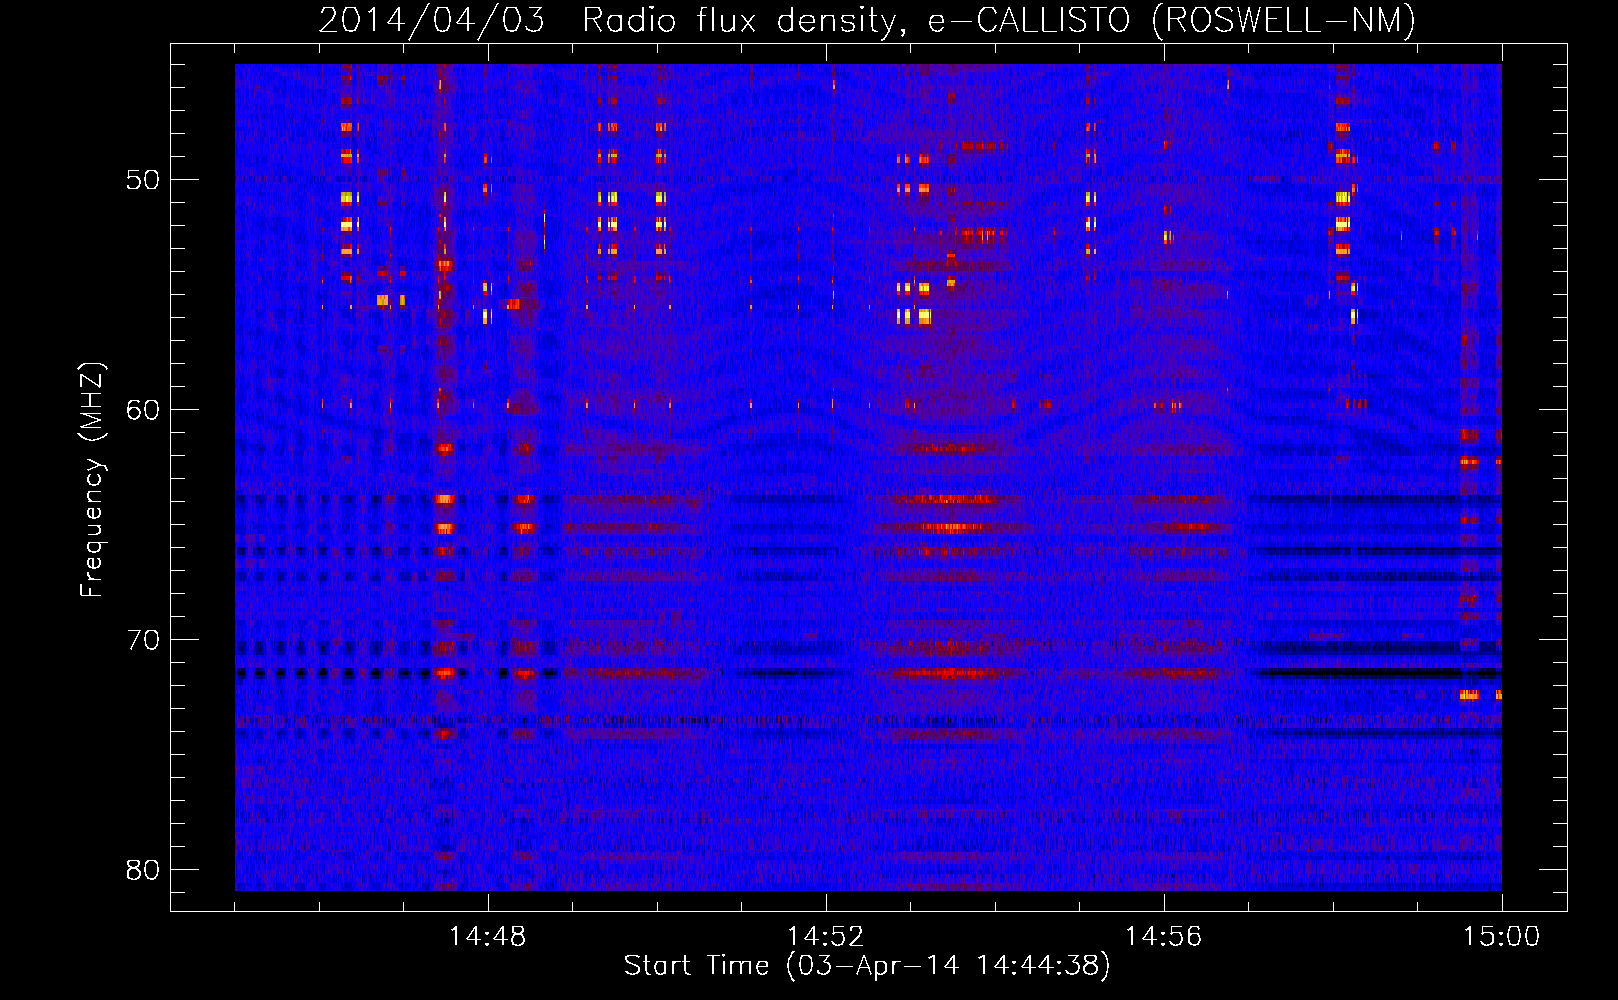Click the 14:52 time tick label

tap(826, 937)
